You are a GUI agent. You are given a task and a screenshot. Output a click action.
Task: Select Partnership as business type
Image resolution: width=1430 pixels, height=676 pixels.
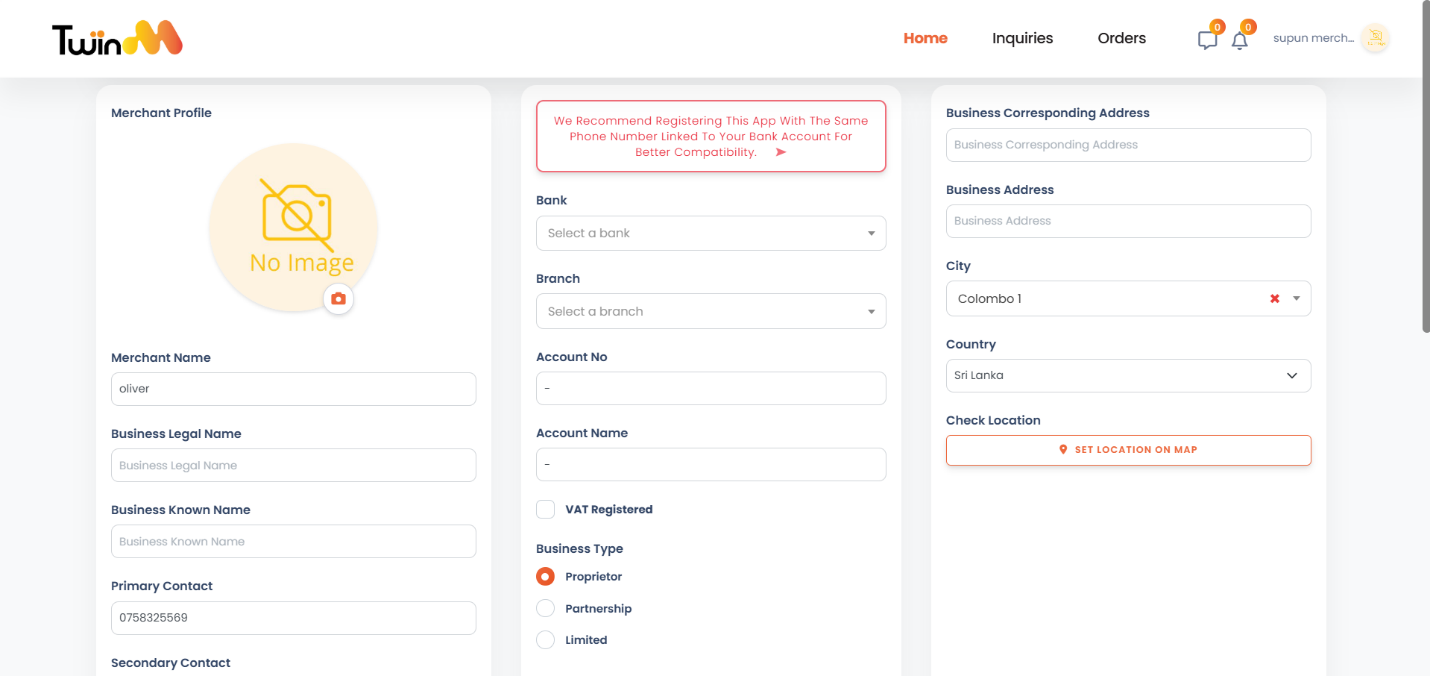tap(545, 608)
